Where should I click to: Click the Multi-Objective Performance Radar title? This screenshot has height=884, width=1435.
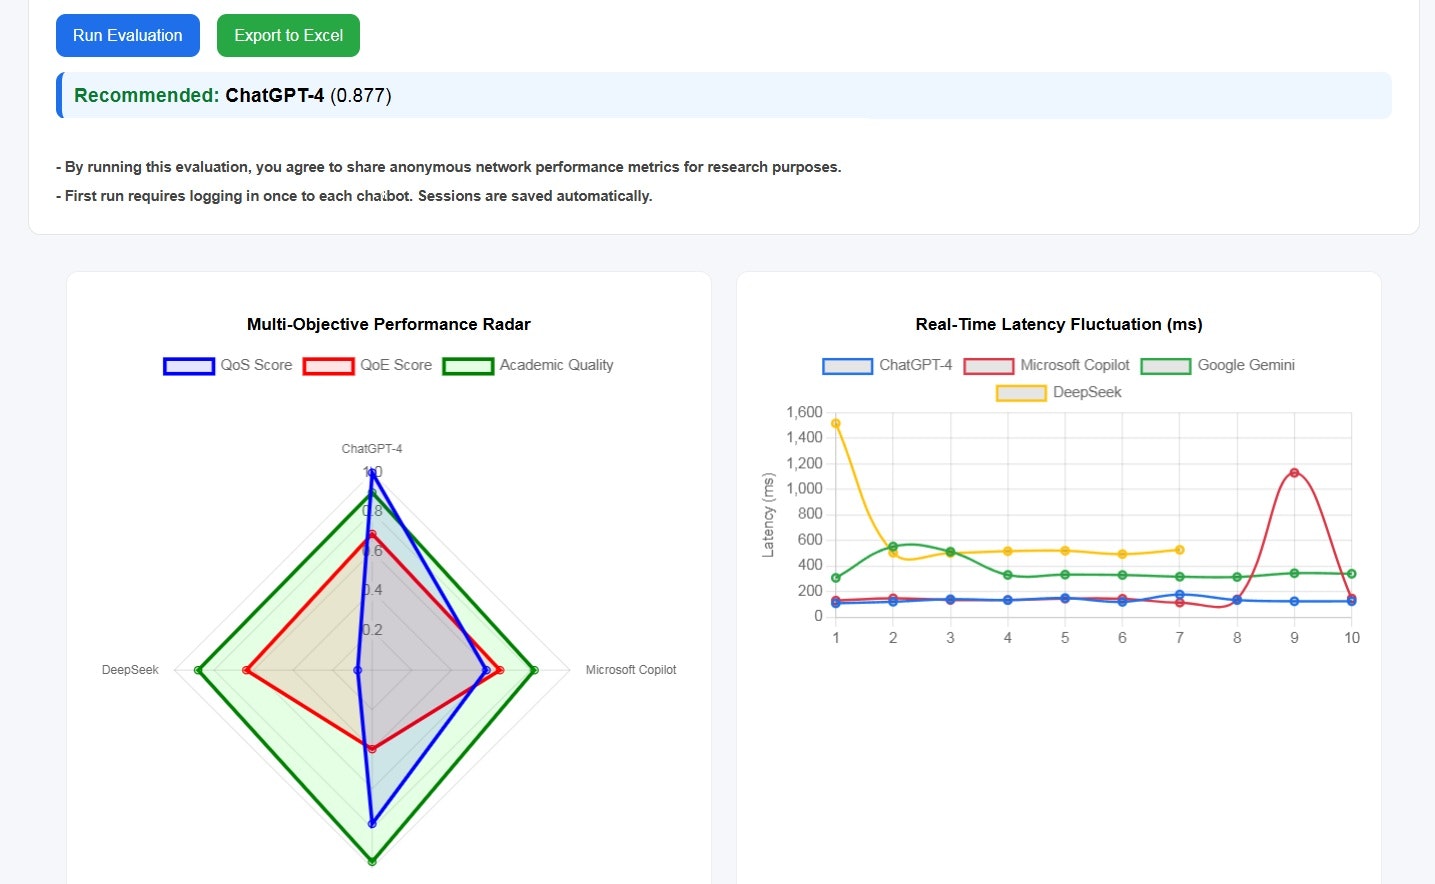(388, 324)
